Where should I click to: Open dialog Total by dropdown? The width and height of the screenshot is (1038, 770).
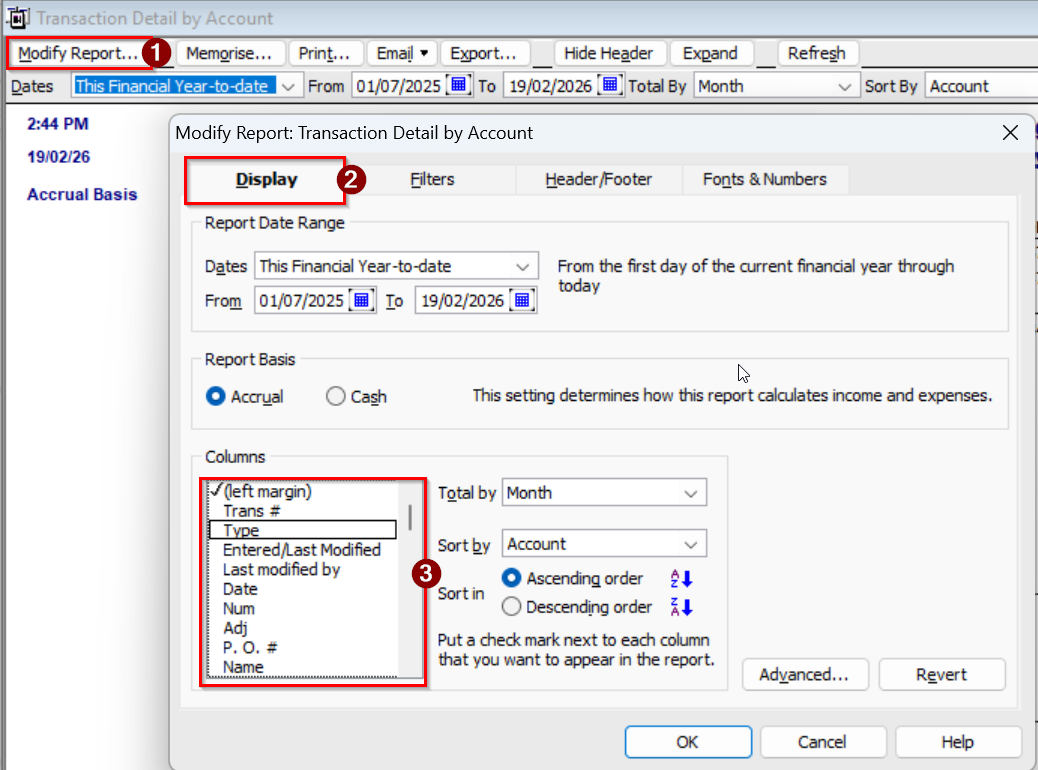(690, 493)
